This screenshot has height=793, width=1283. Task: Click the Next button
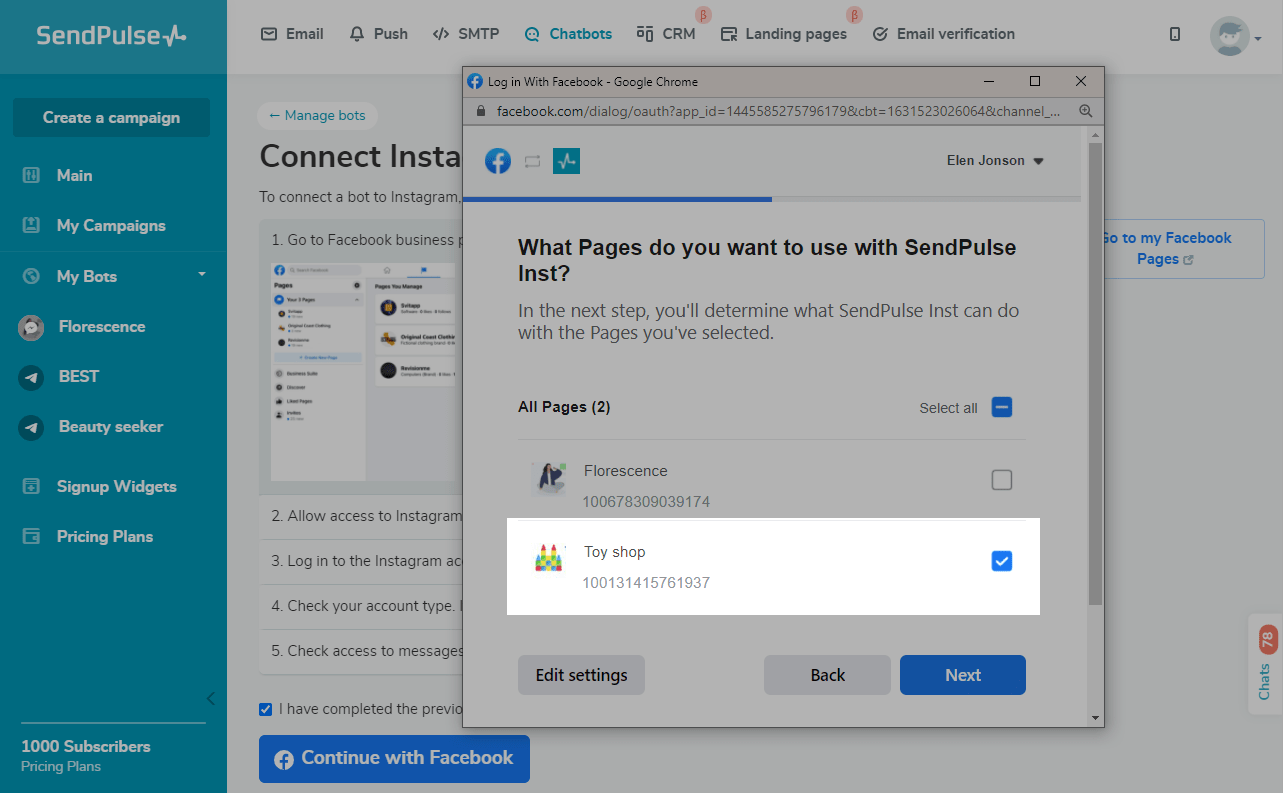click(962, 675)
